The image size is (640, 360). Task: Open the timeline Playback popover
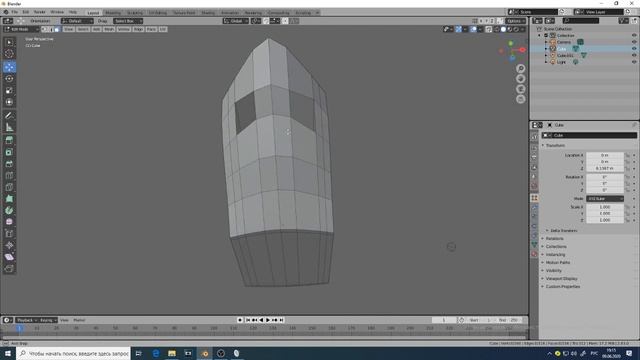(x=27, y=320)
